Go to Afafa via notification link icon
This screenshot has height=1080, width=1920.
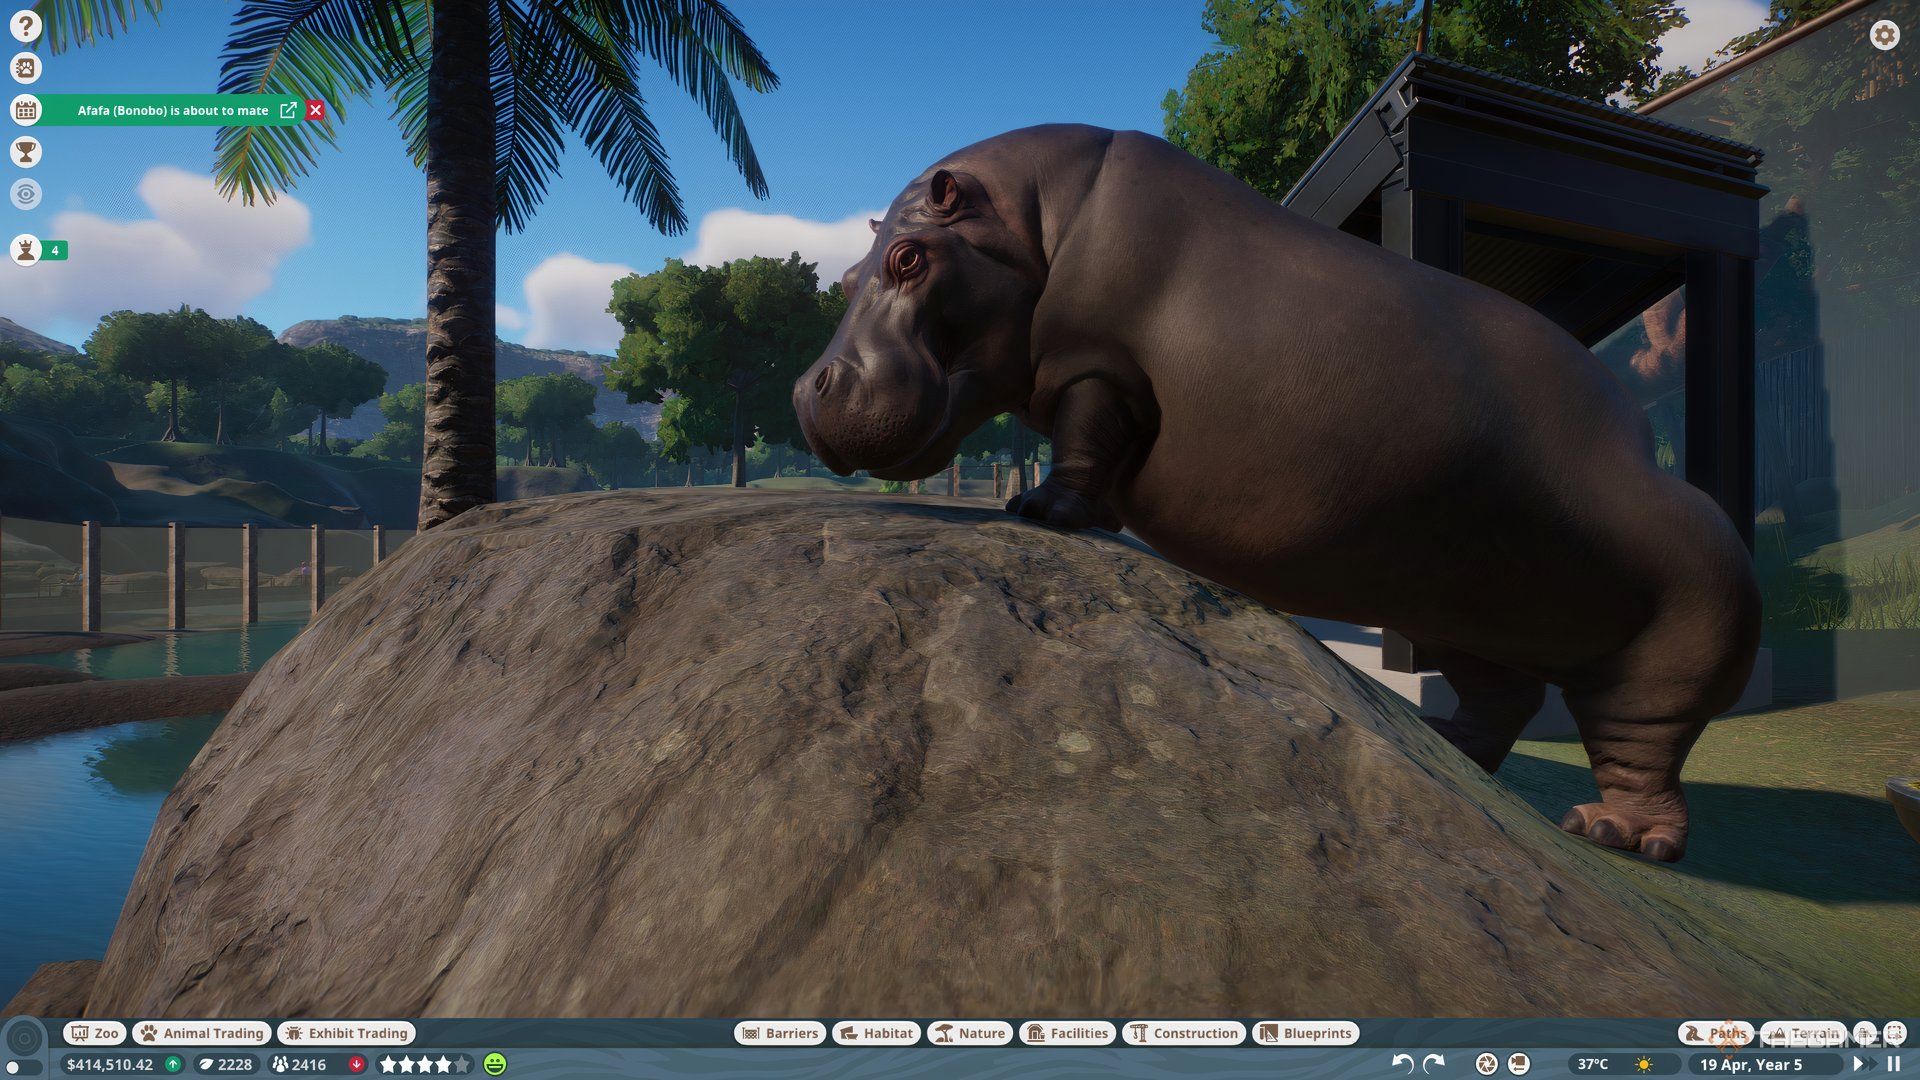[288, 110]
